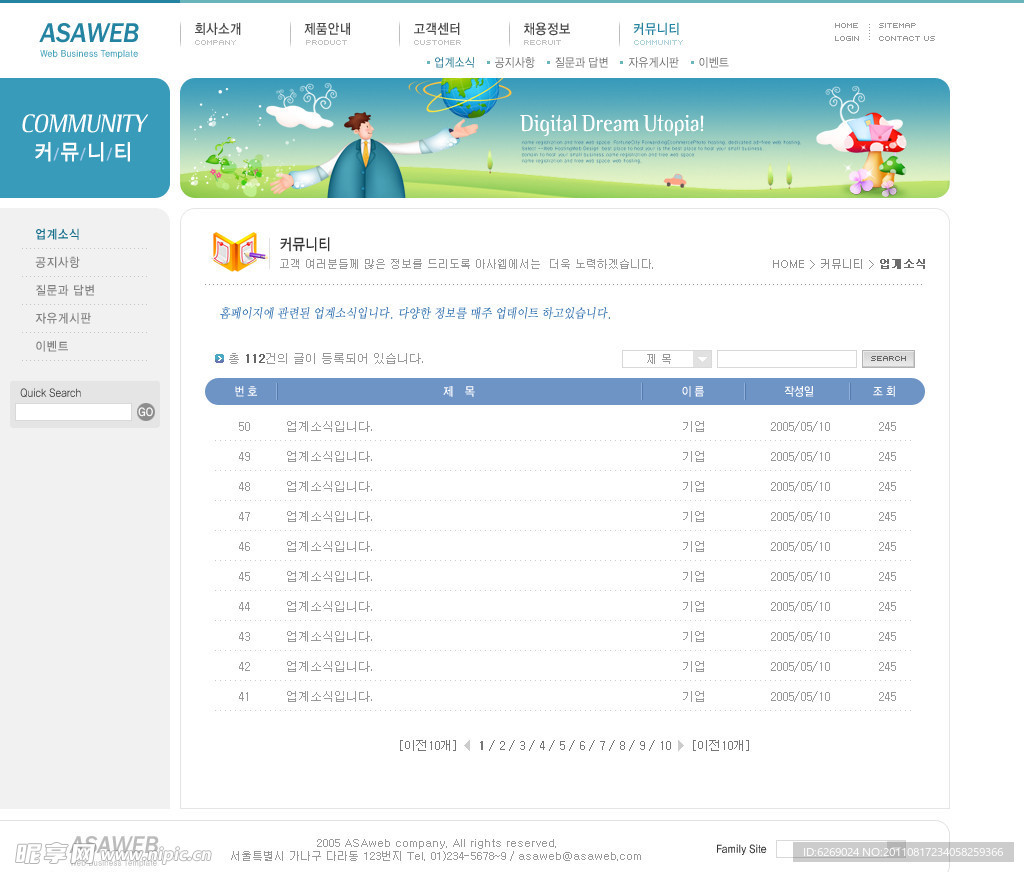Open the SITEMAP link
Screen dimensions: 1024x872
click(897, 25)
